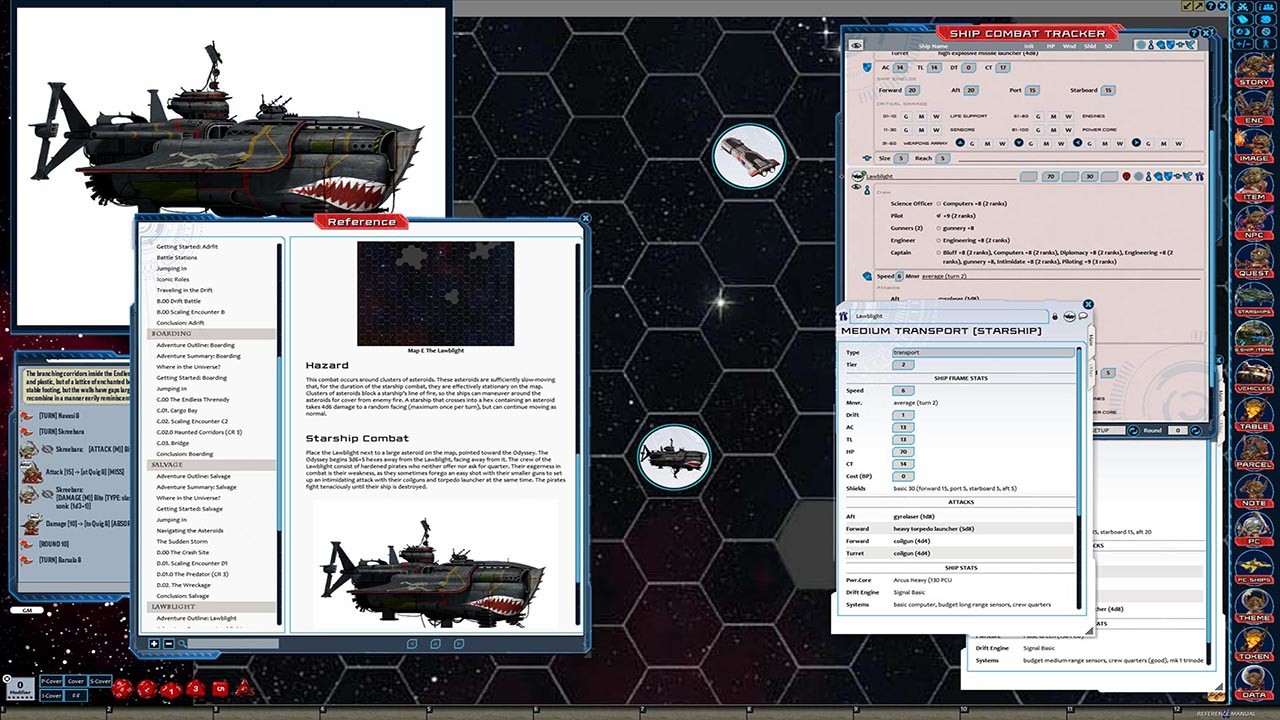
Task: Enable the P-Cover modifier
Action: point(51,681)
